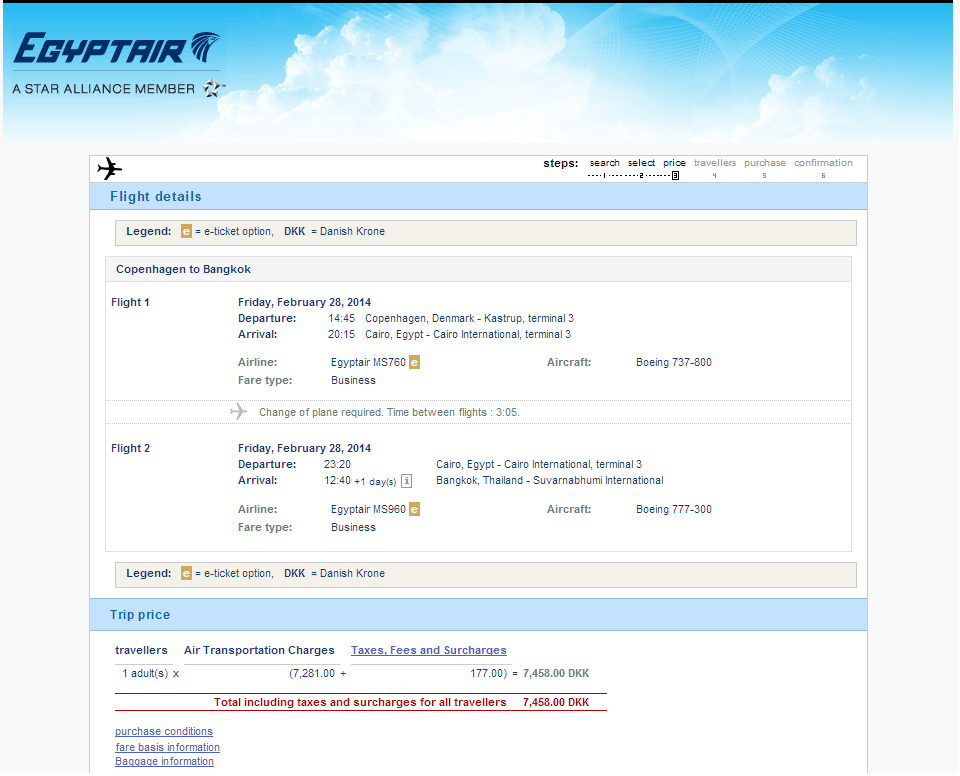This screenshot has width=960, height=776.
Task: Click the e-ticket icon next to MS960
Action: [x=414, y=510]
